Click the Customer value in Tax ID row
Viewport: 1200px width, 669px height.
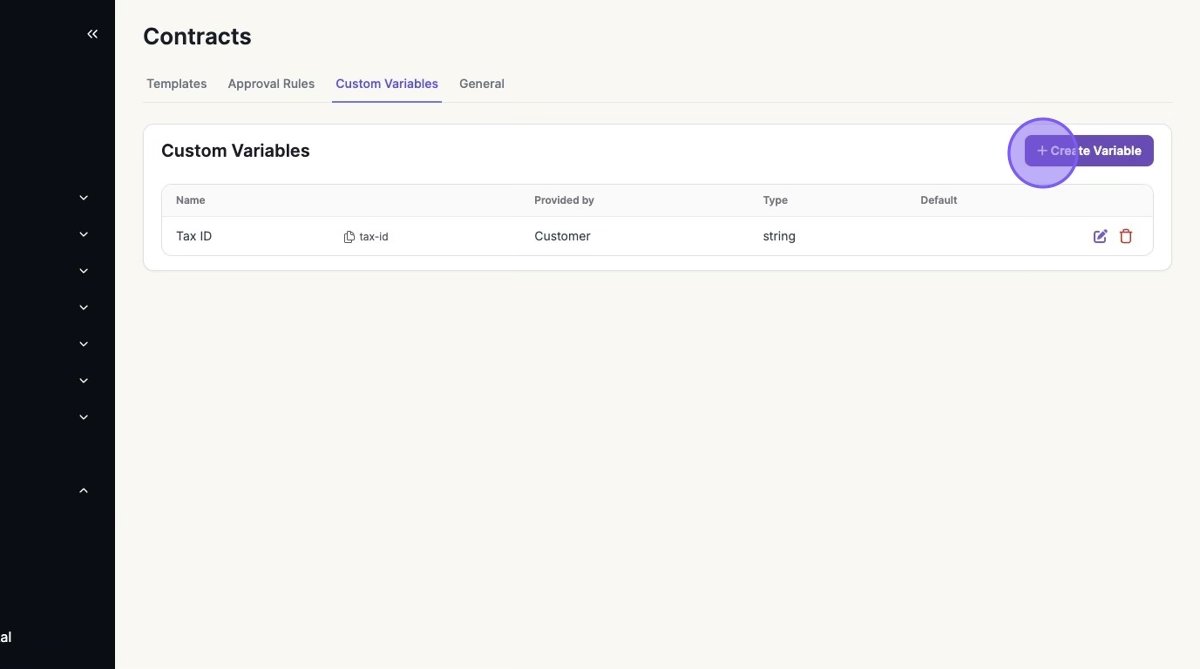point(562,237)
